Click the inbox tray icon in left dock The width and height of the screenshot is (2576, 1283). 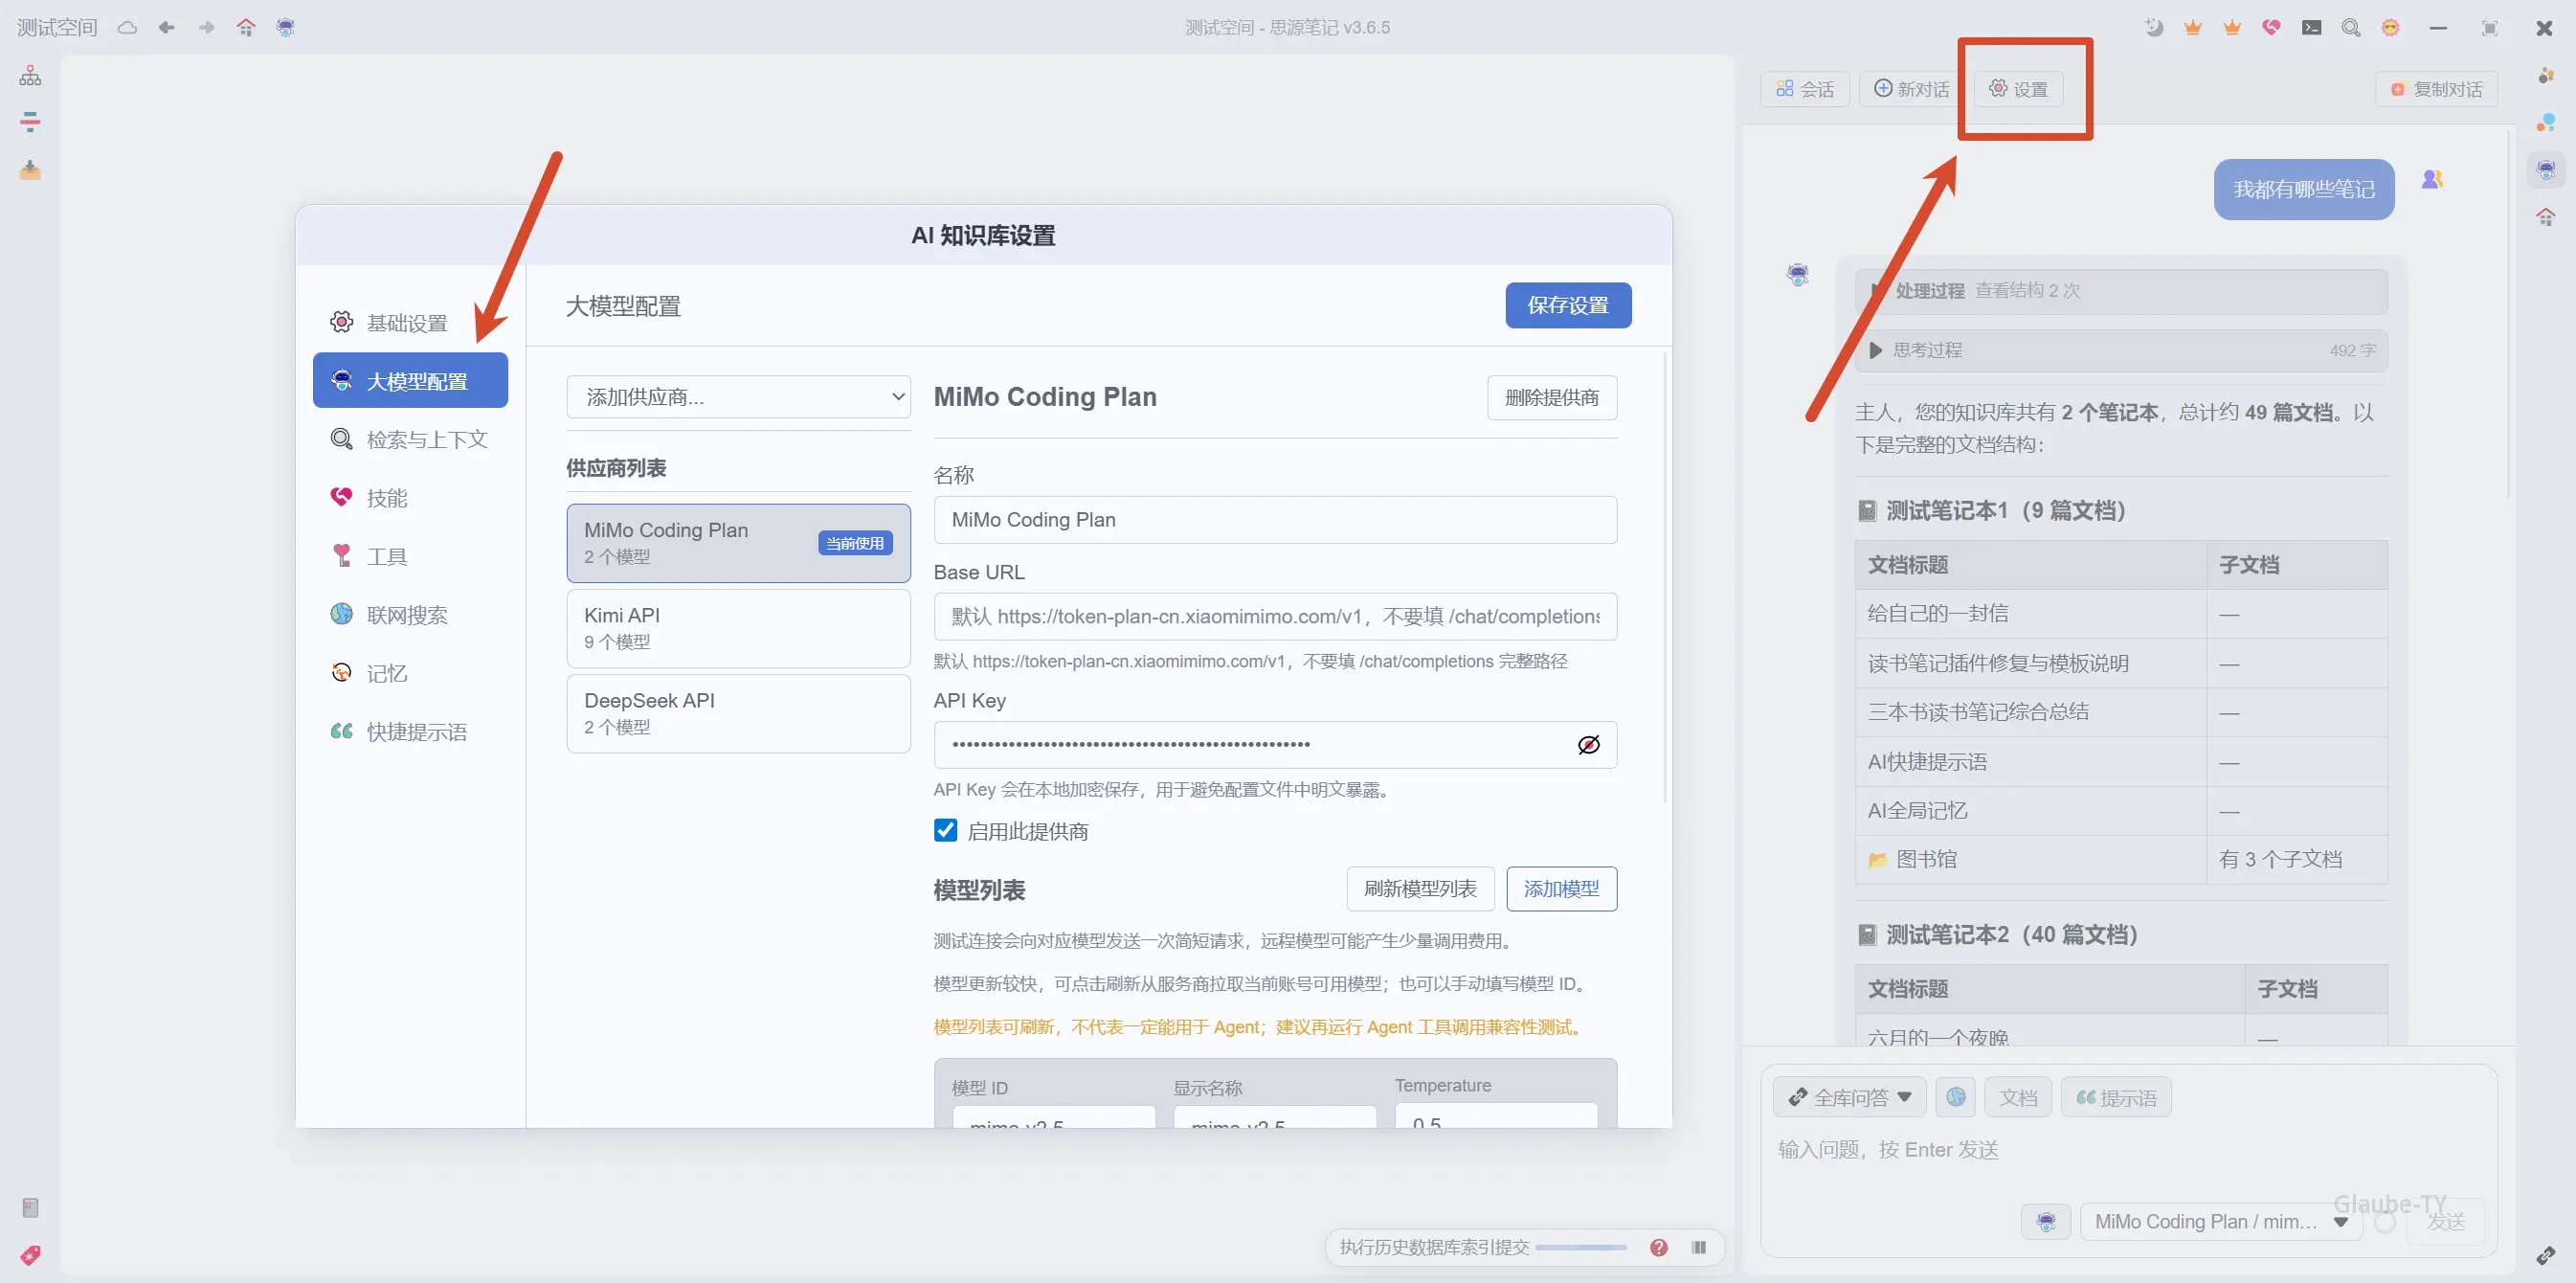pos(30,169)
